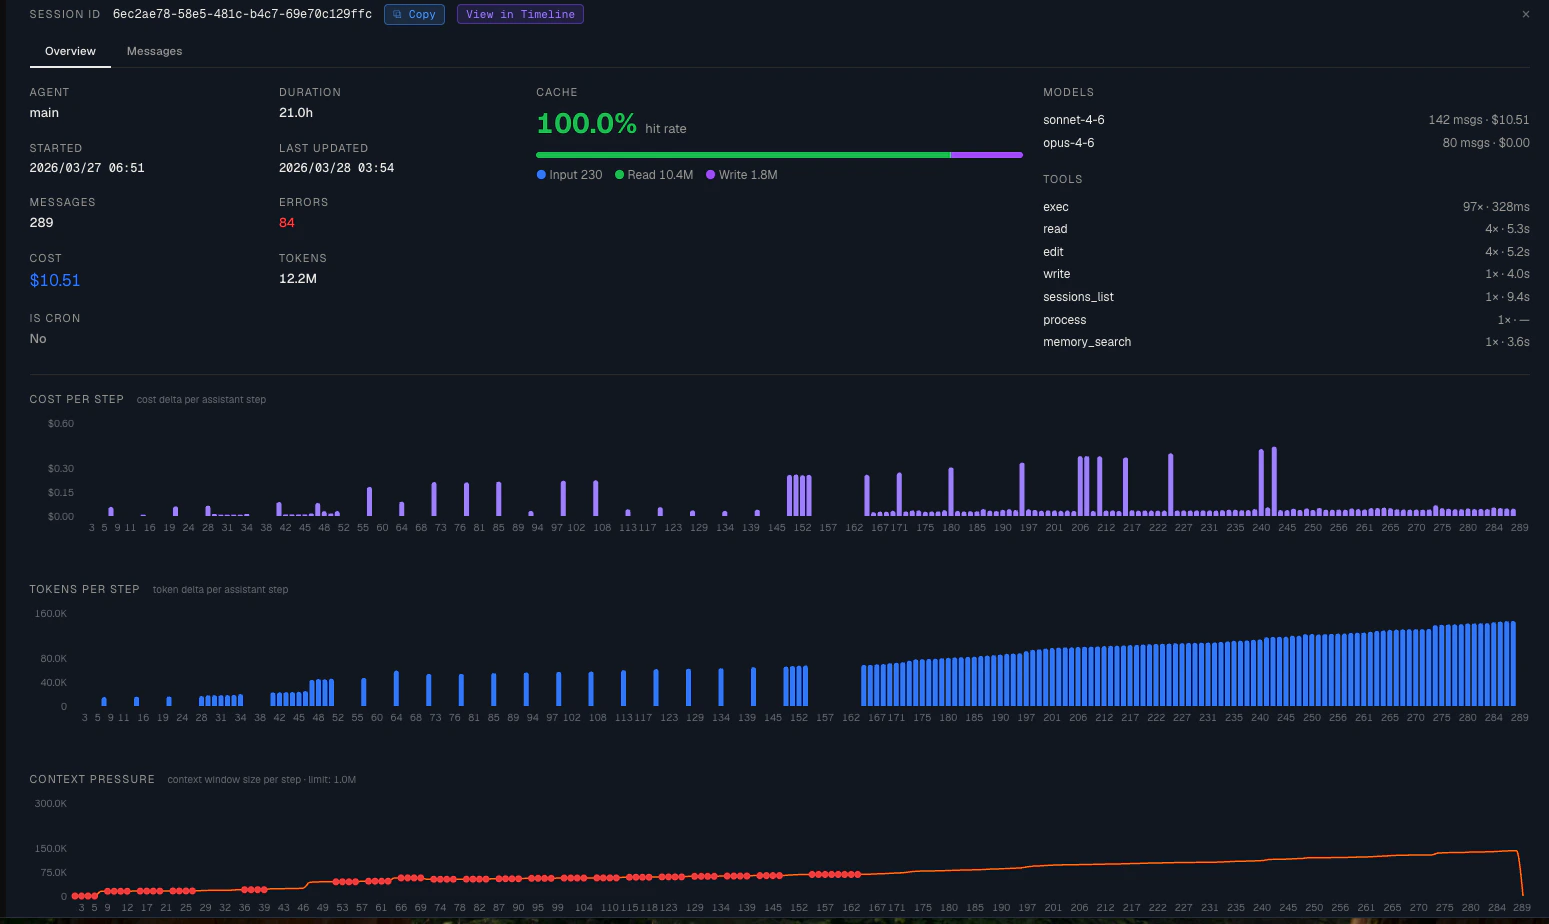Click the agent name main
This screenshot has height=924, width=1549.
point(44,113)
